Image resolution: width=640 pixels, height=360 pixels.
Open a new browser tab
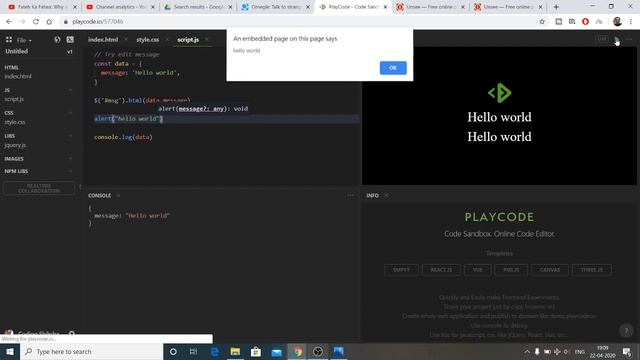(556, 7)
